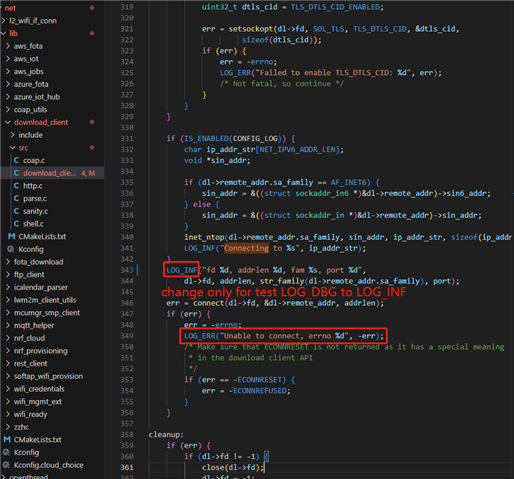This screenshot has height=479, width=514.
Task: Open download_client CMakeLists.txt M icon
Action: pos(11,236)
